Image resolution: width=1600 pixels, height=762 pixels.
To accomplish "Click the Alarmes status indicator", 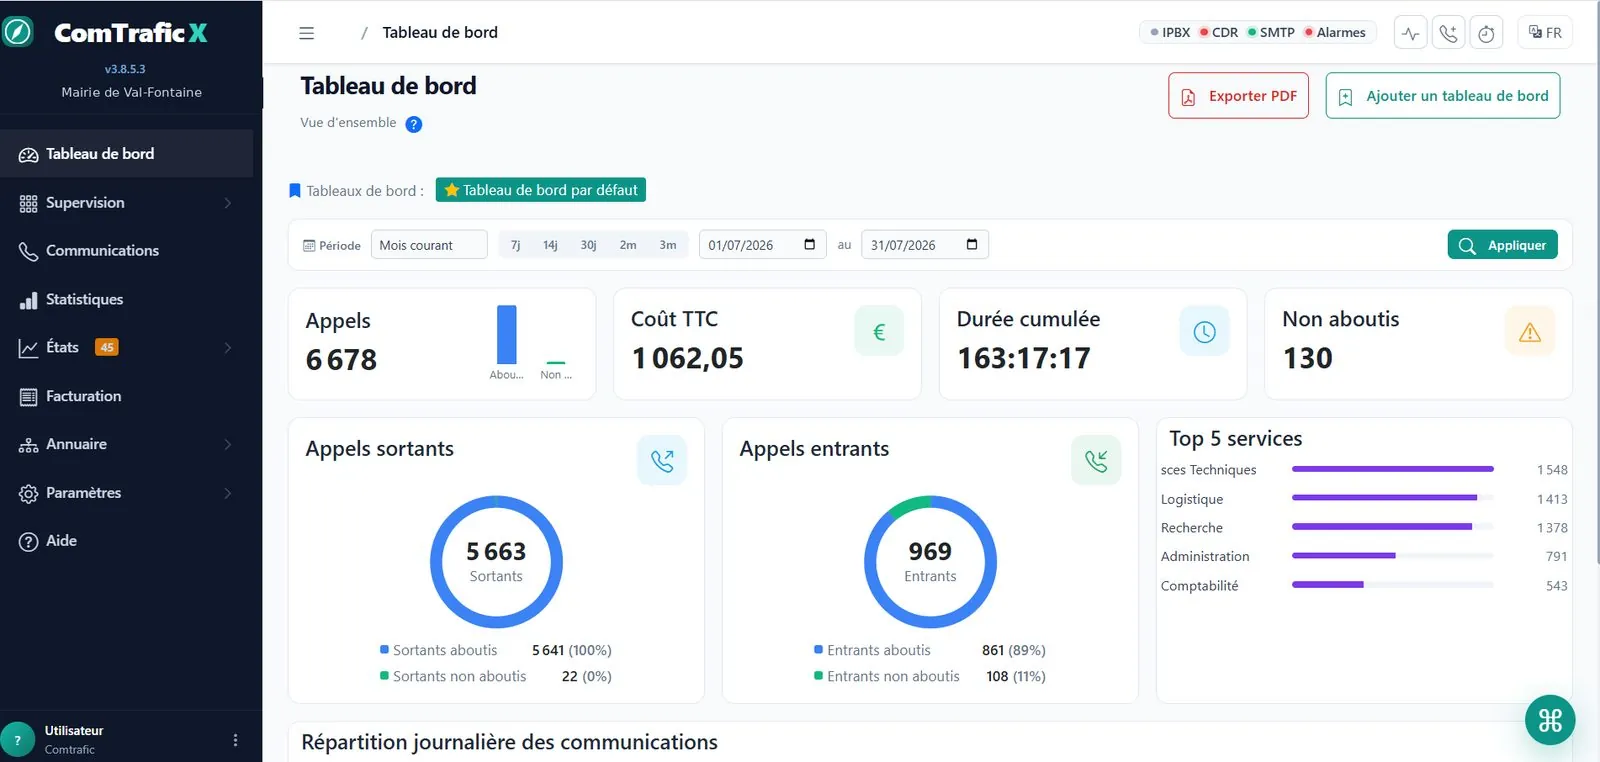I will tap(1335, 32).
